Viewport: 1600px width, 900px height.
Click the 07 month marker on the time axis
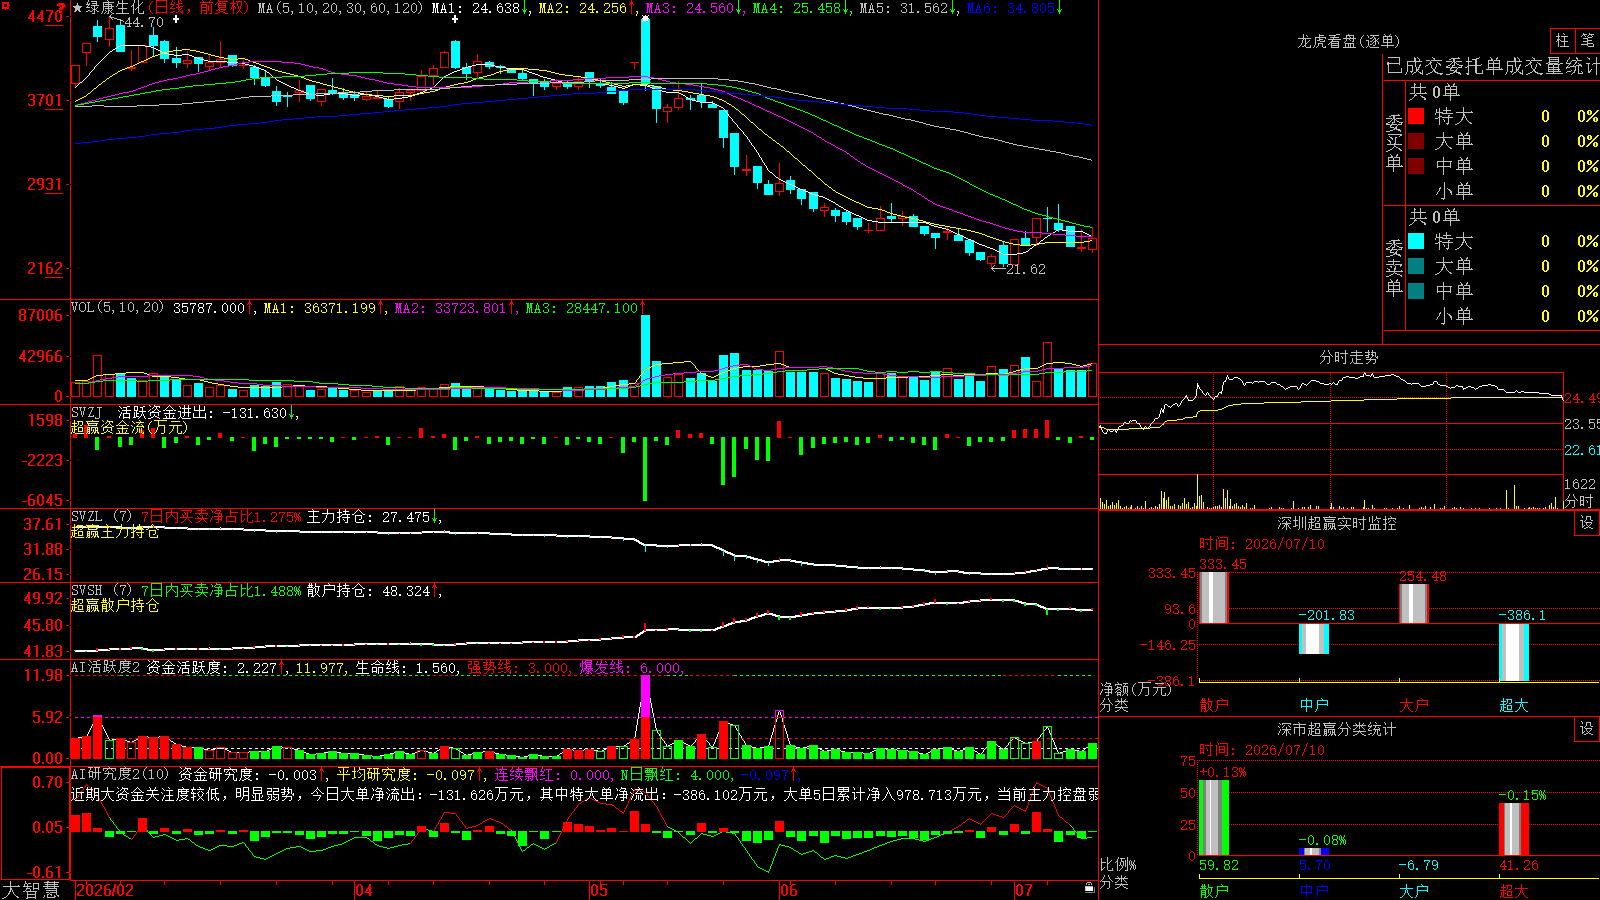click(x=1023, y=890)
